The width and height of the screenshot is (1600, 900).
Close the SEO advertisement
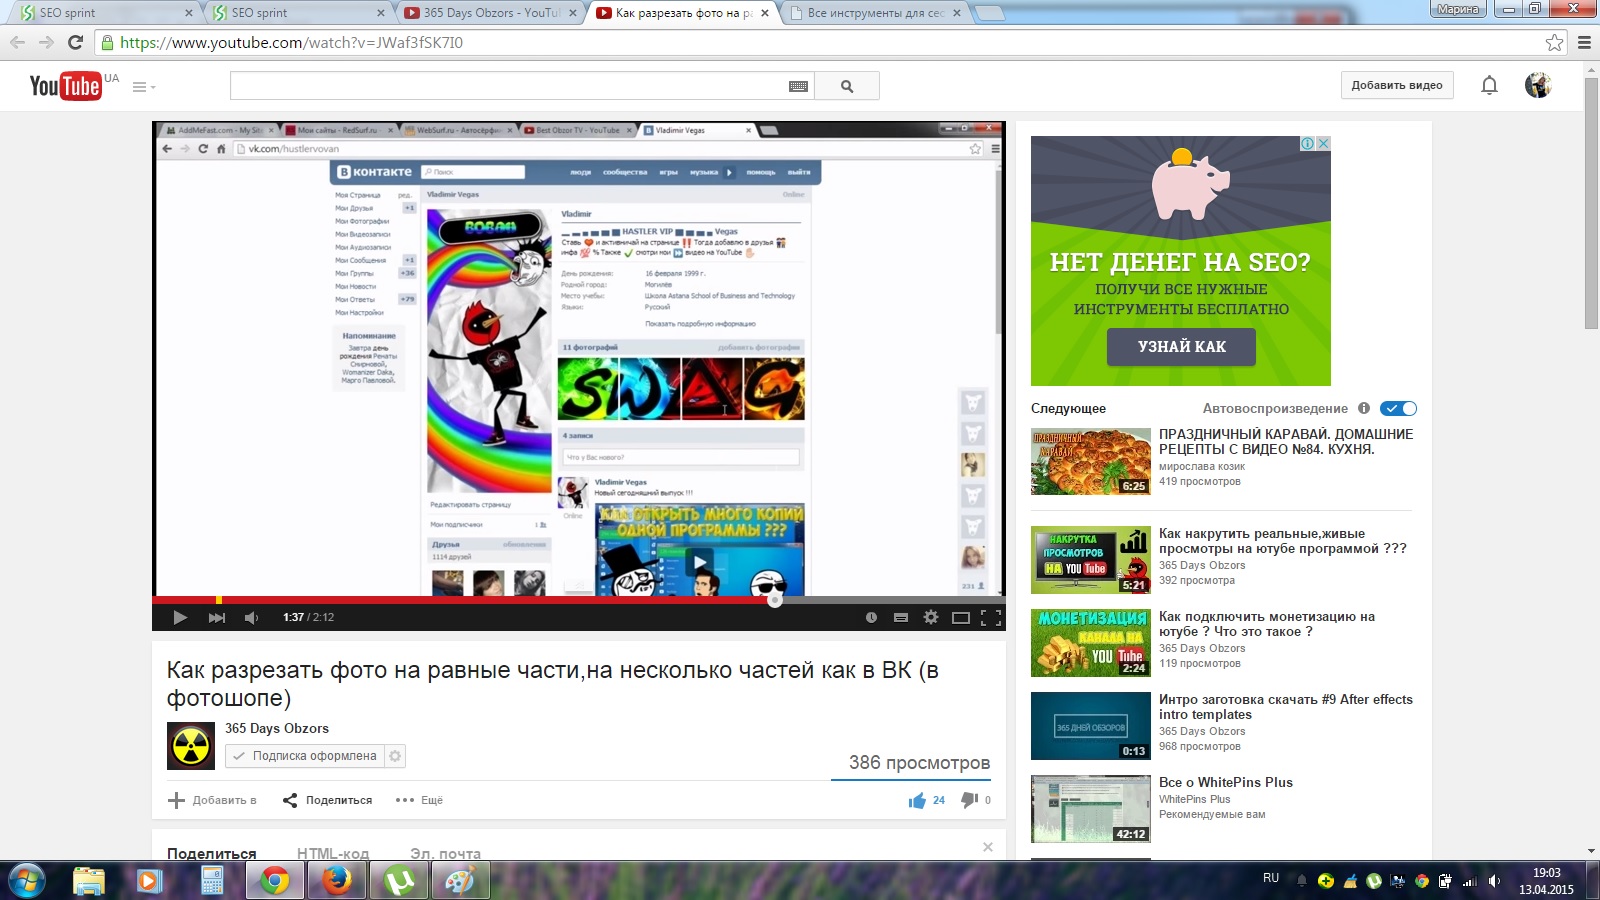click(x=1324, y=143)
